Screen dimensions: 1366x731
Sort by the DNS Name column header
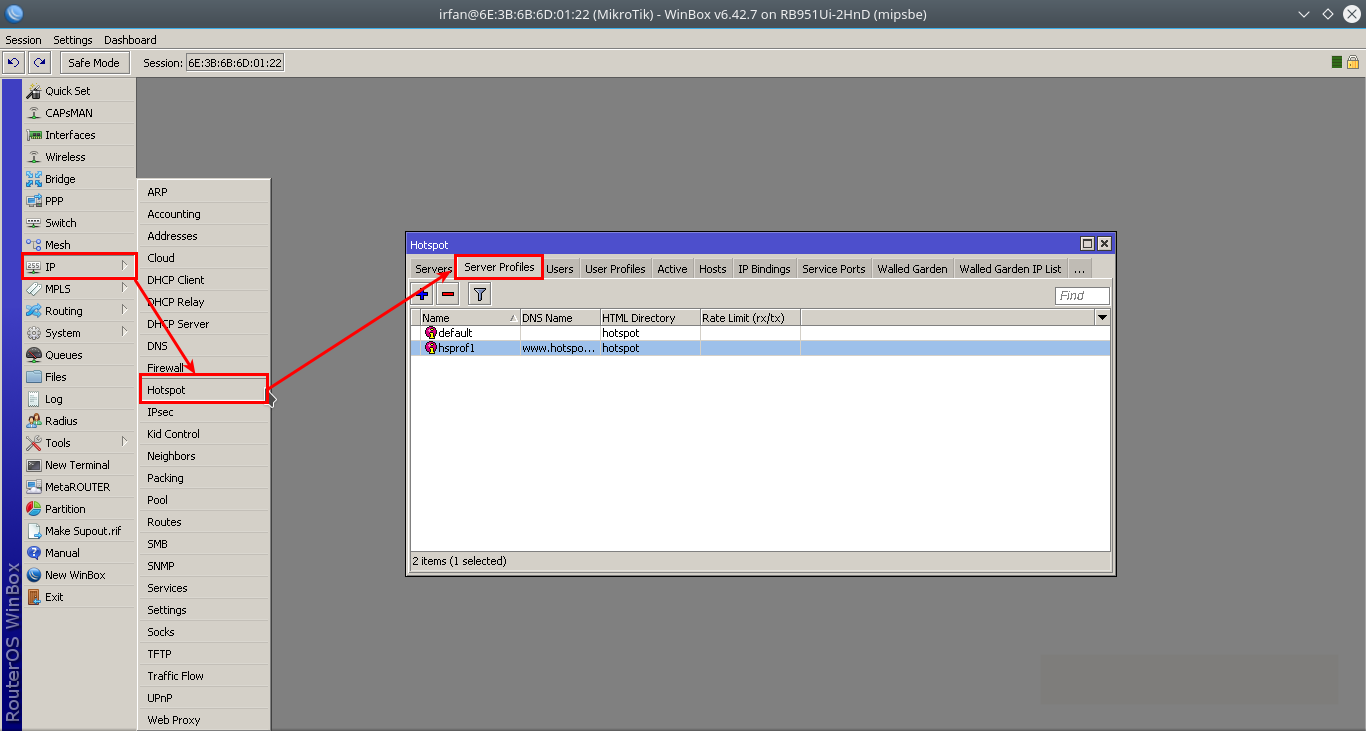pos(560,318)
